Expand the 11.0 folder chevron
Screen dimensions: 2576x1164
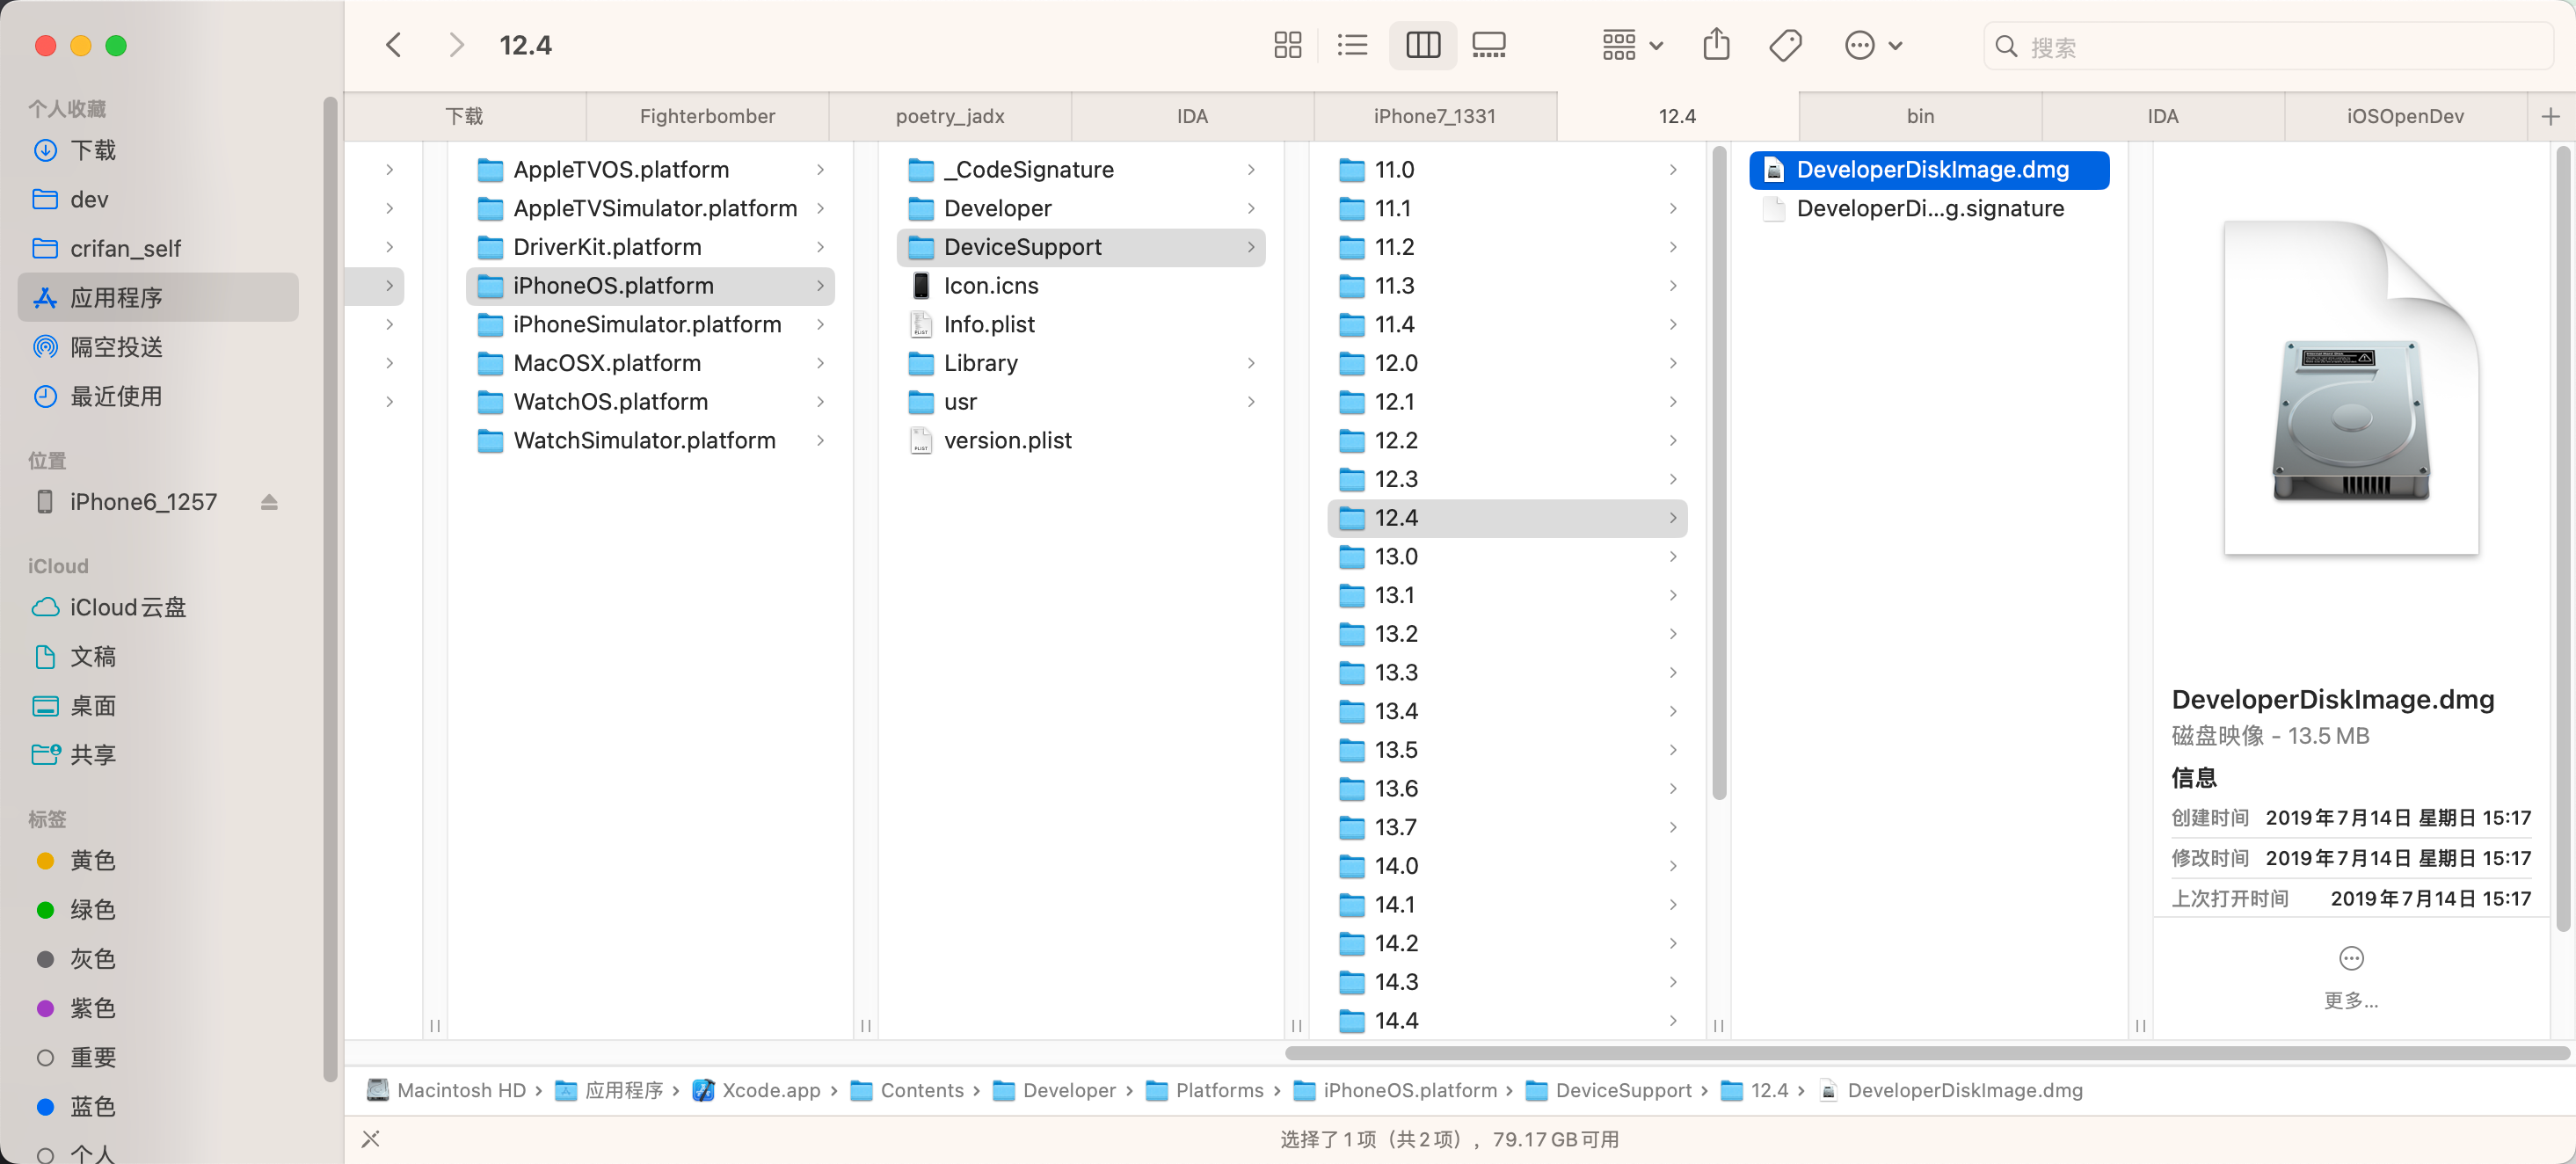click(x=1673, y=170)
